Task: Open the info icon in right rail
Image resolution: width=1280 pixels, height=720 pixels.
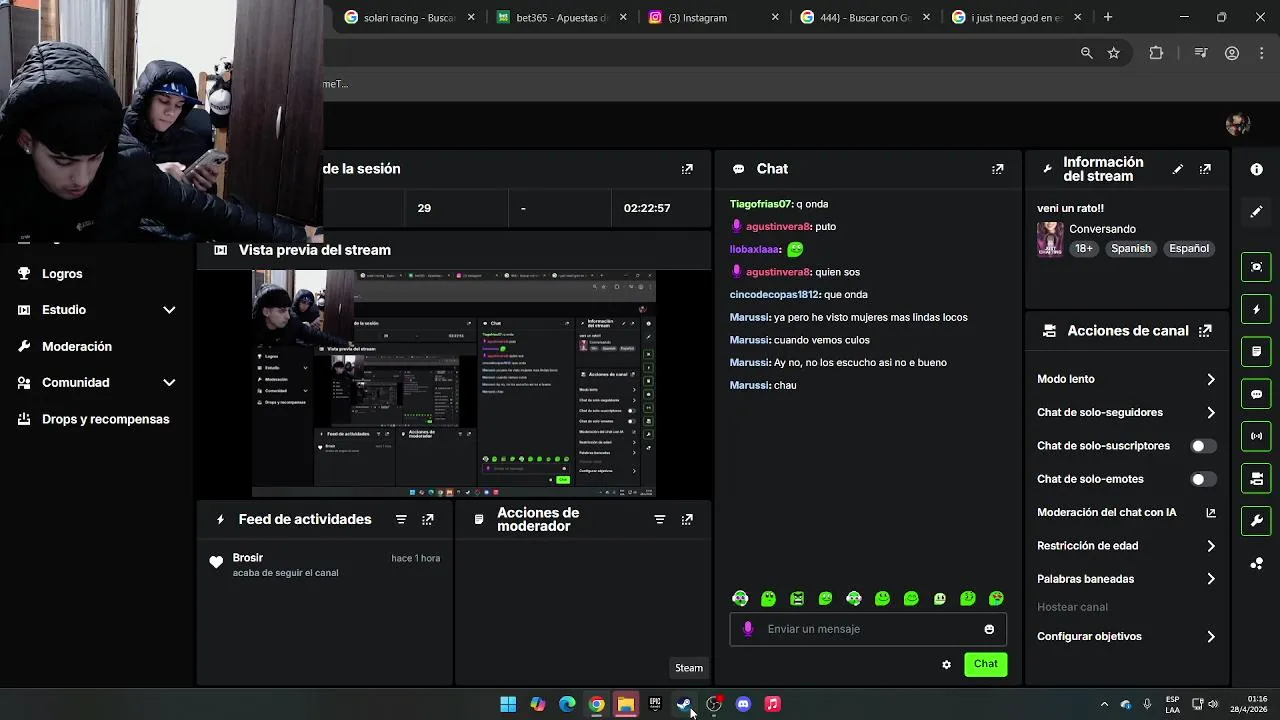Action: (x=1257, y=170)
